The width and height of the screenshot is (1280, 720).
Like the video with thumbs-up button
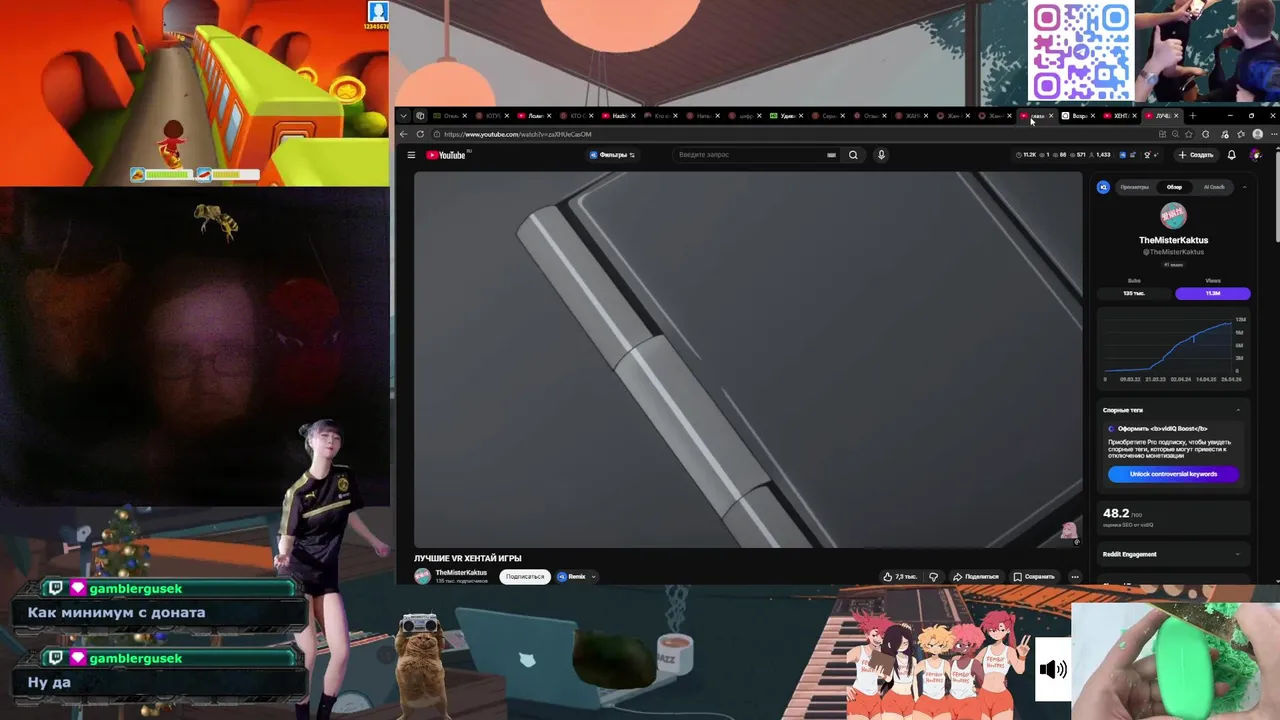tap(900, 577)
